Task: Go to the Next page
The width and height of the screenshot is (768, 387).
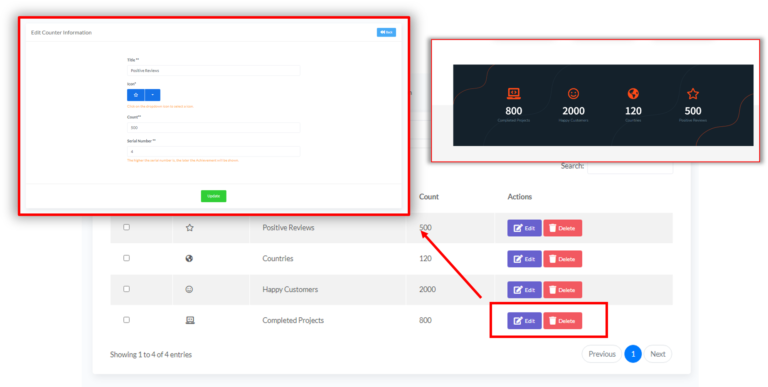Action: tap(658, 354)
